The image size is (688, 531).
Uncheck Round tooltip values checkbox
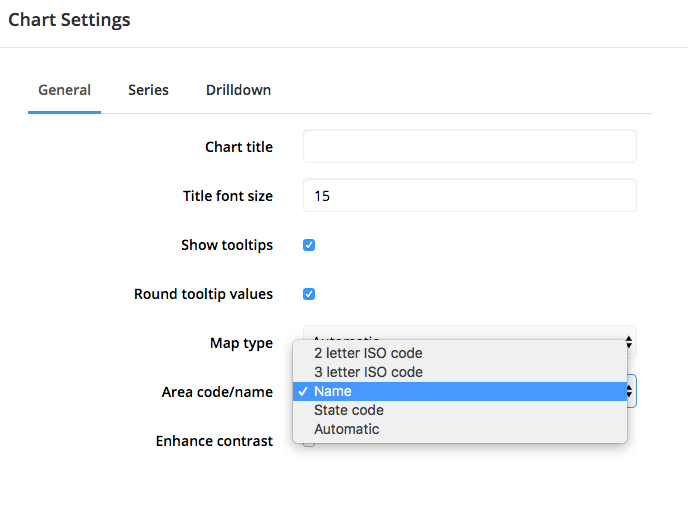pyautogui.click(x=309, y=294)
